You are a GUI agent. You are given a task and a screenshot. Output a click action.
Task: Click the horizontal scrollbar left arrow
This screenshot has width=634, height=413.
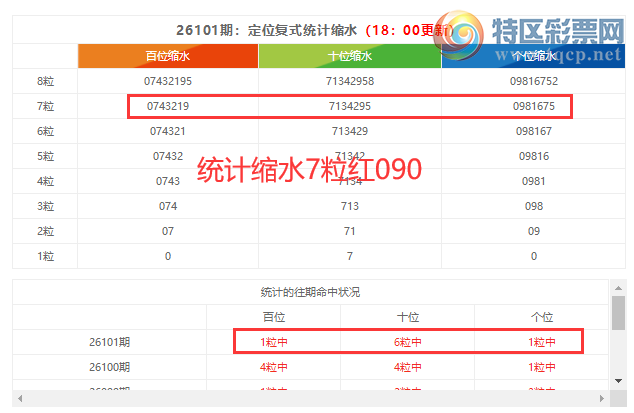20,399
